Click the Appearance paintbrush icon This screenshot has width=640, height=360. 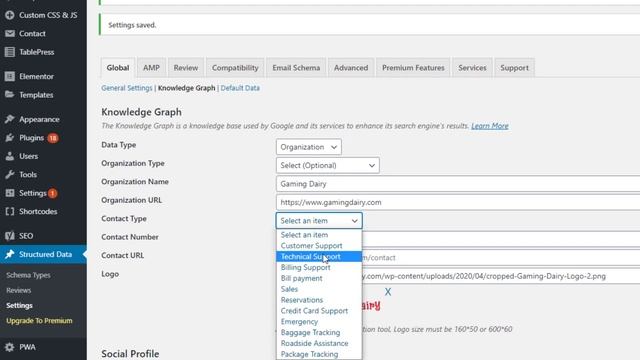tap(10, 119)
